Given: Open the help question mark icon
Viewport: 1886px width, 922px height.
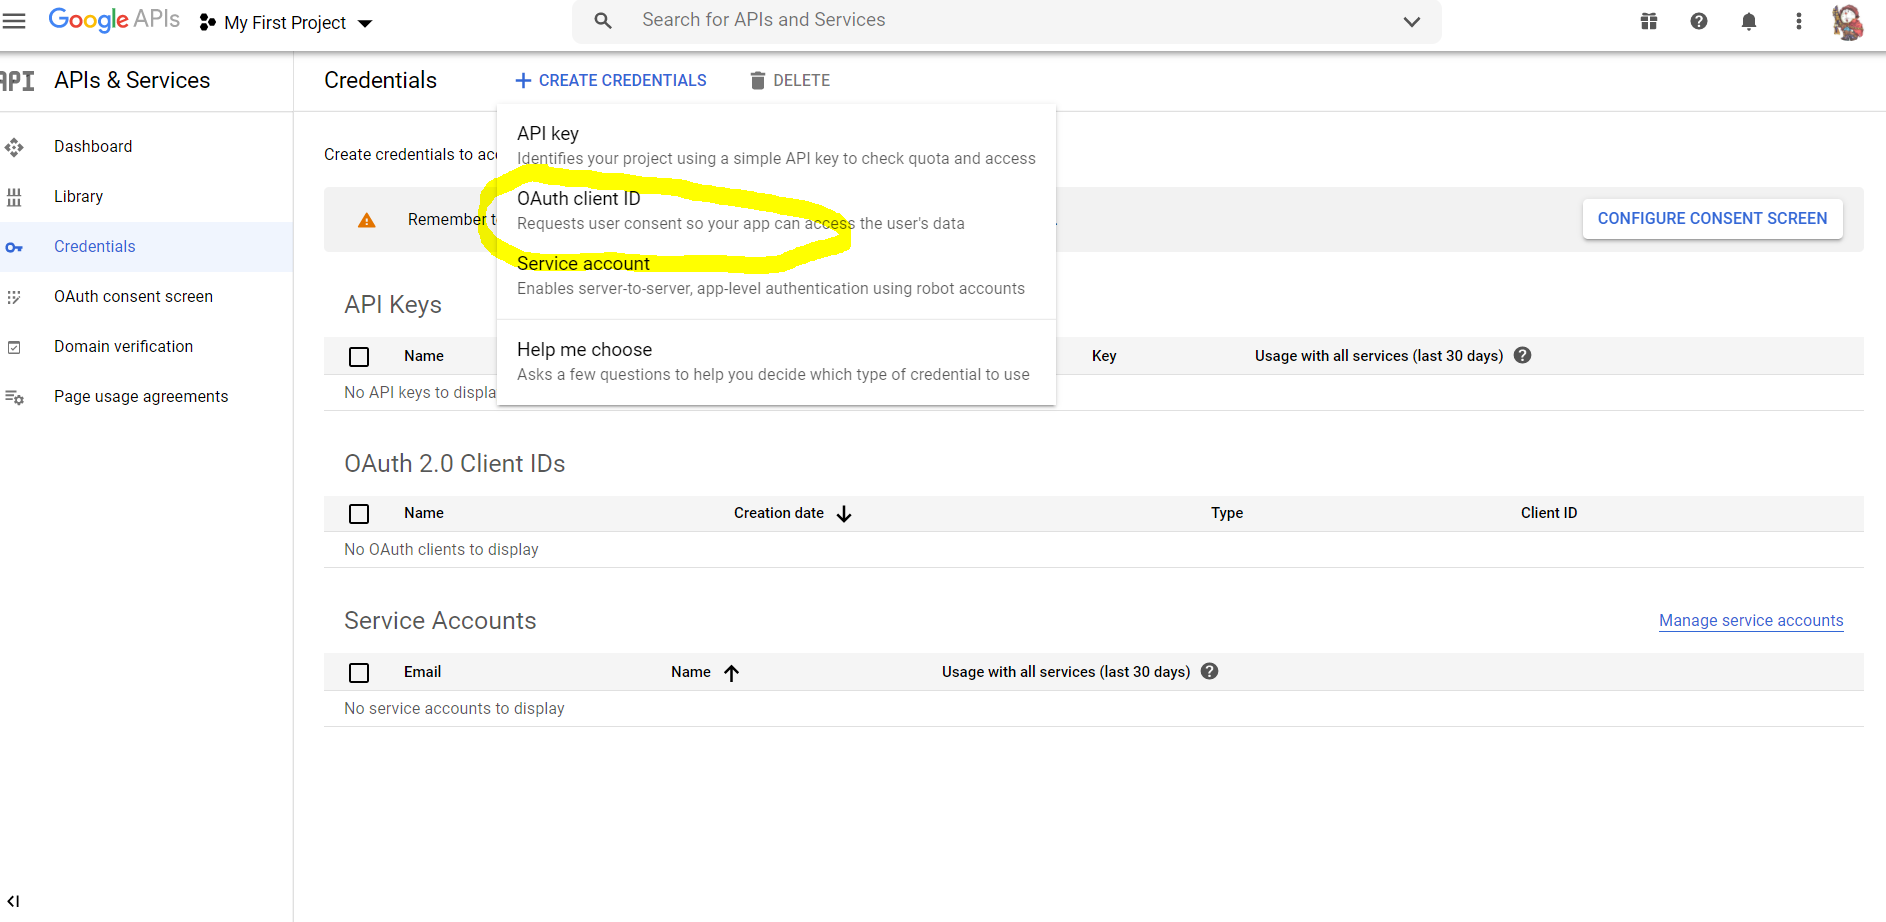Looking at the screenshot, I should (1699, 21).
